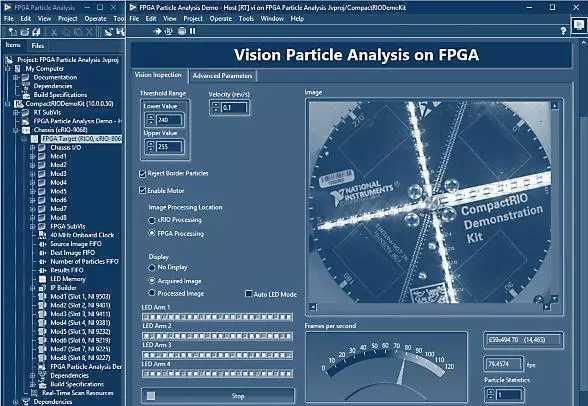Click the Velocity (rev/s) numeric field
588x406 pixels.
tap(234, 108)
